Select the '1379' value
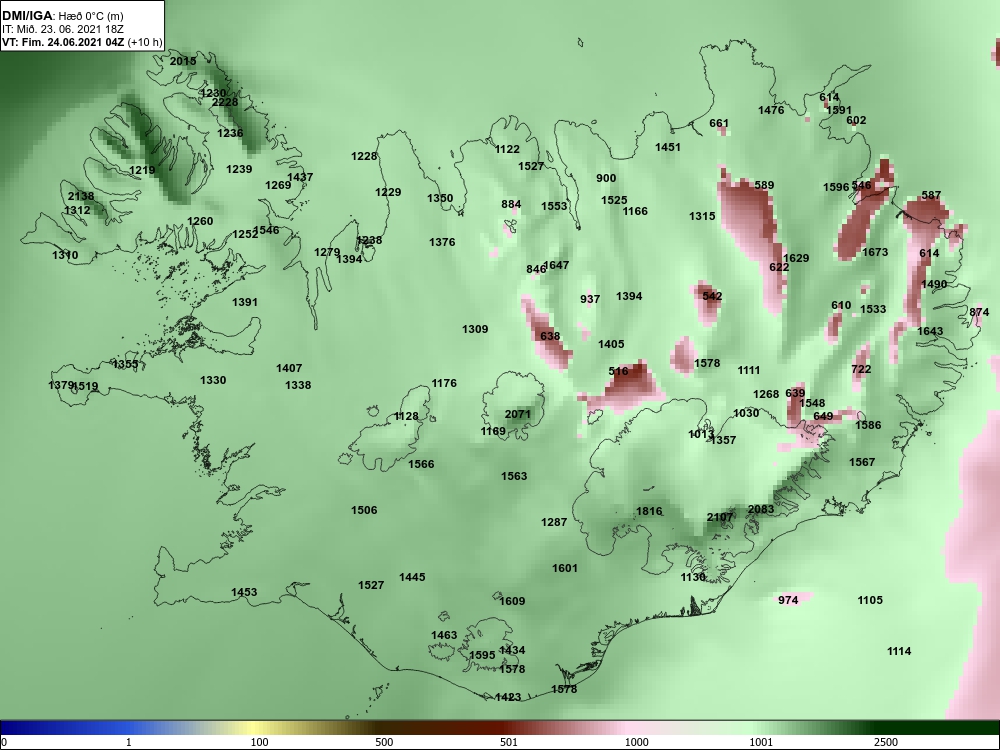The height and width of the screenshot is (750, 1000). (61, 385)
